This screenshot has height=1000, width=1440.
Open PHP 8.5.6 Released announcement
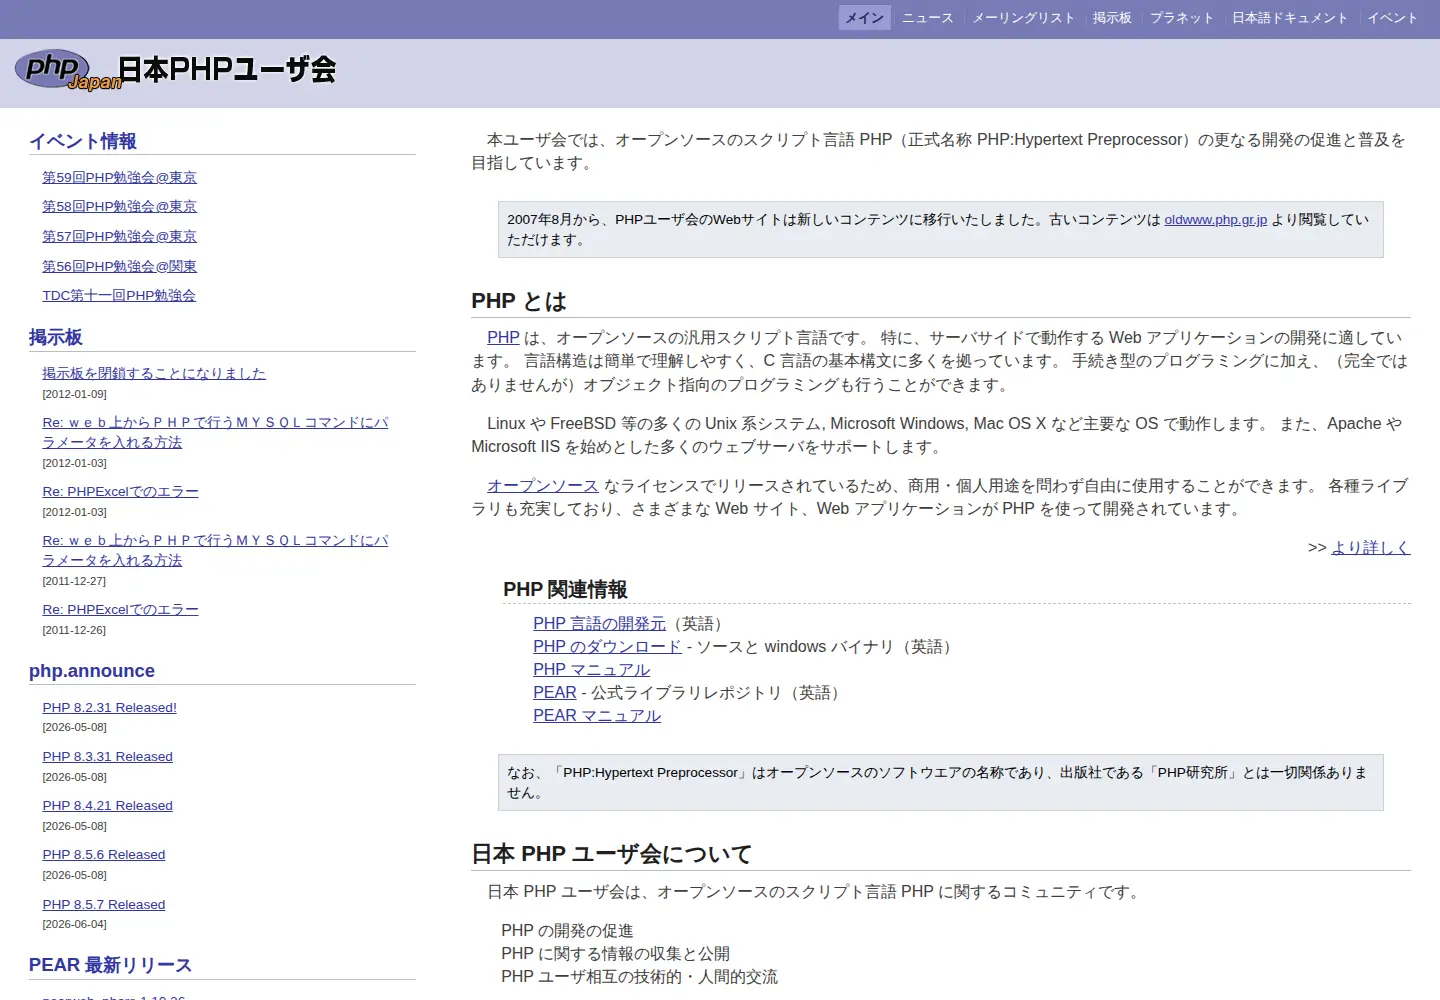point(103,854)
